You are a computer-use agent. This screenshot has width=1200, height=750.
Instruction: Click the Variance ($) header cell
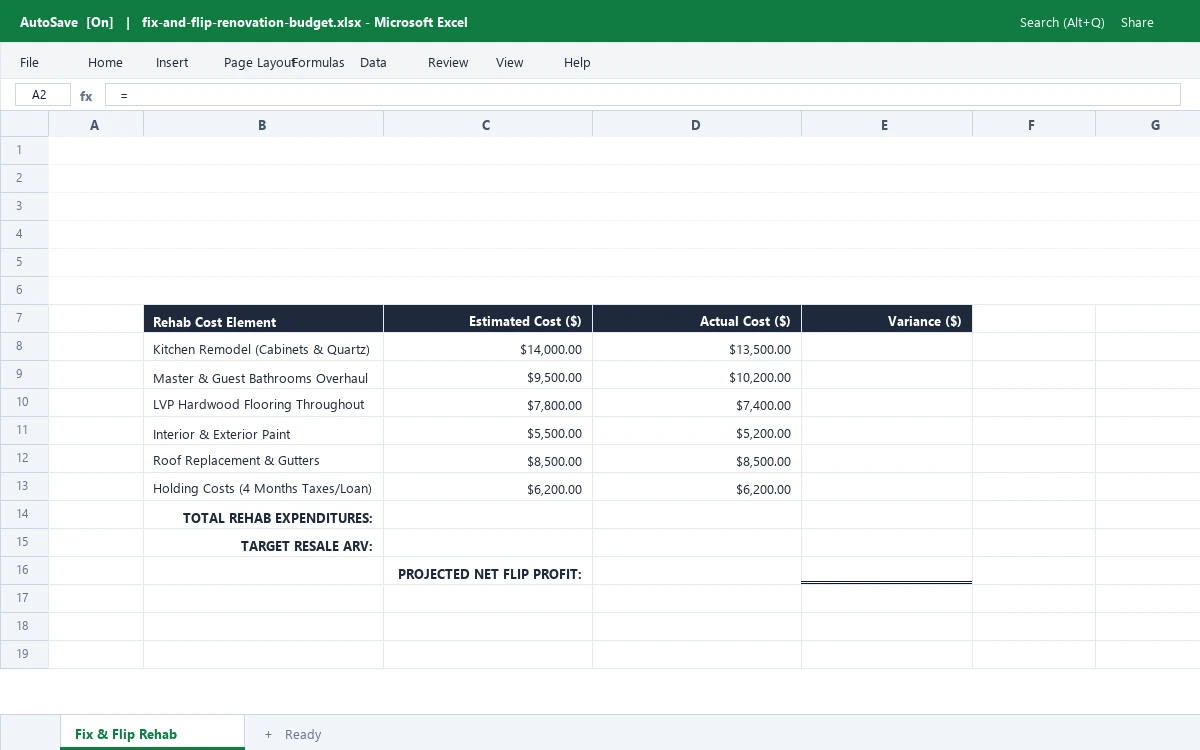887,319
